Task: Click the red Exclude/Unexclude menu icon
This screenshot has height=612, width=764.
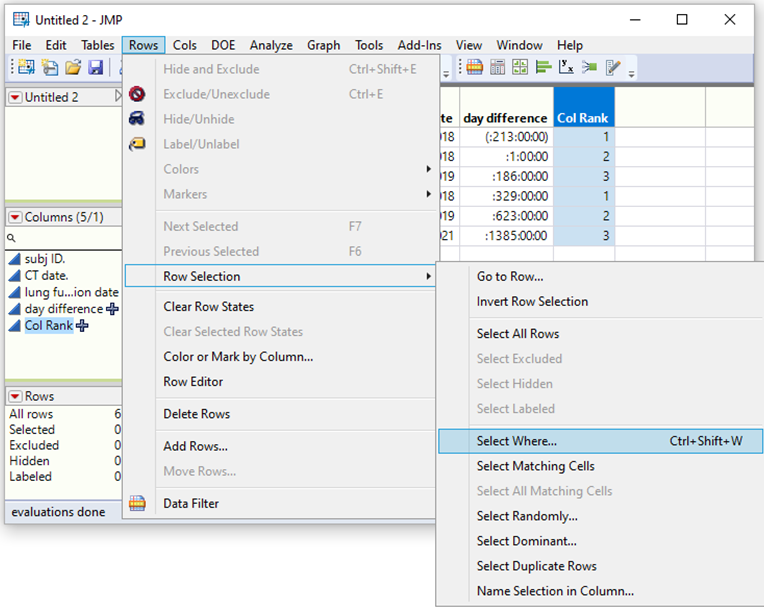Action: pyautogui.click(x=137, y=94)
